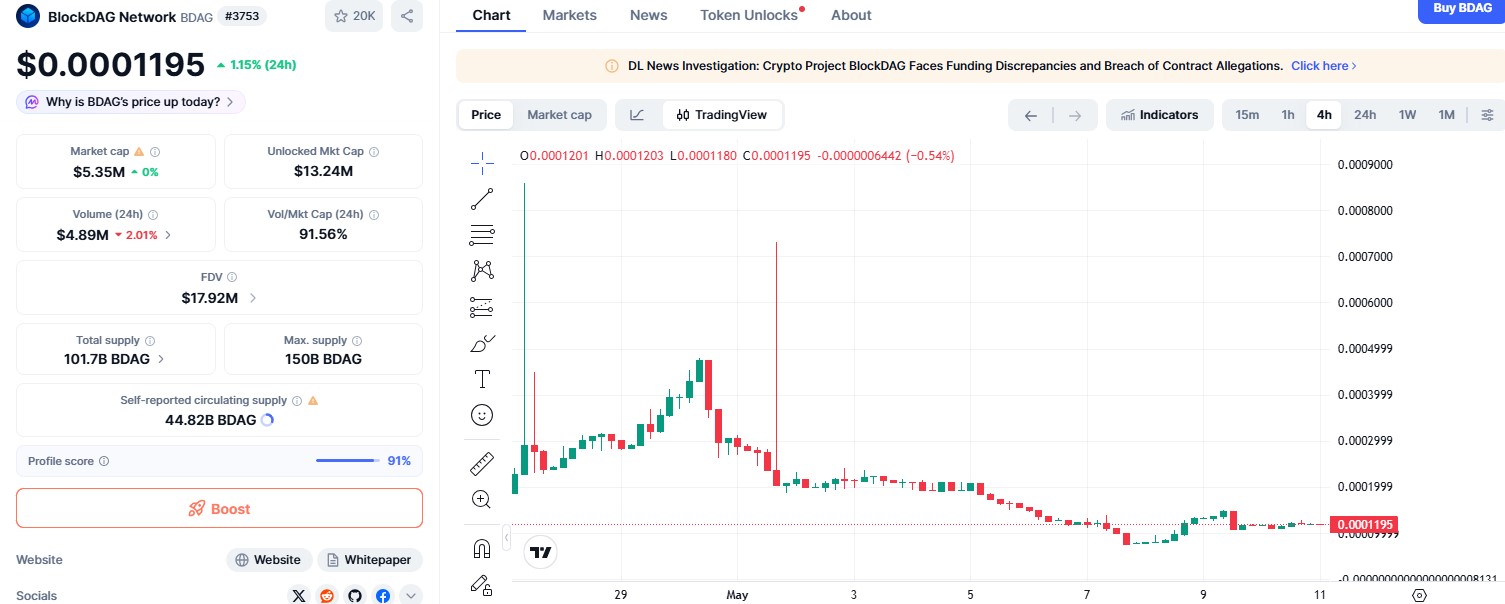The width and height of the screenshot is (1505, 604).
Task: Open the Website link button
Action: pyautogui.click(x=269, y=560)
